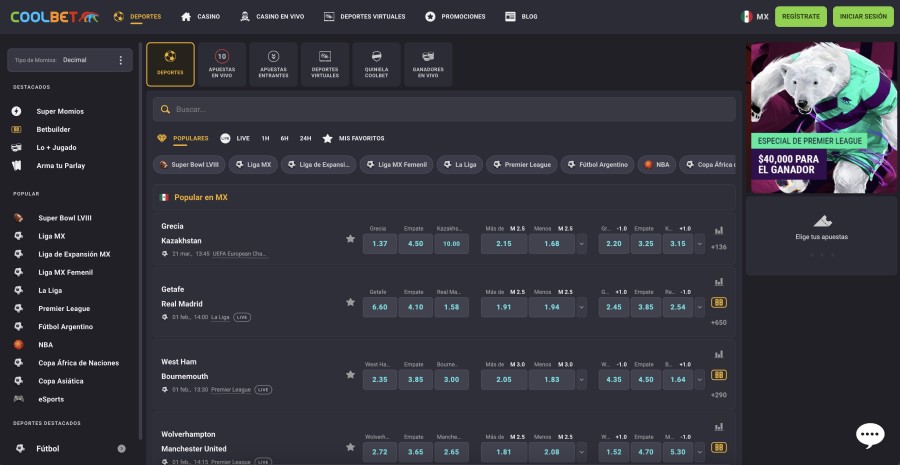Expand the Fútbol section in the sidebar
This screenshot has height=465, width=900.
[122, 449]
